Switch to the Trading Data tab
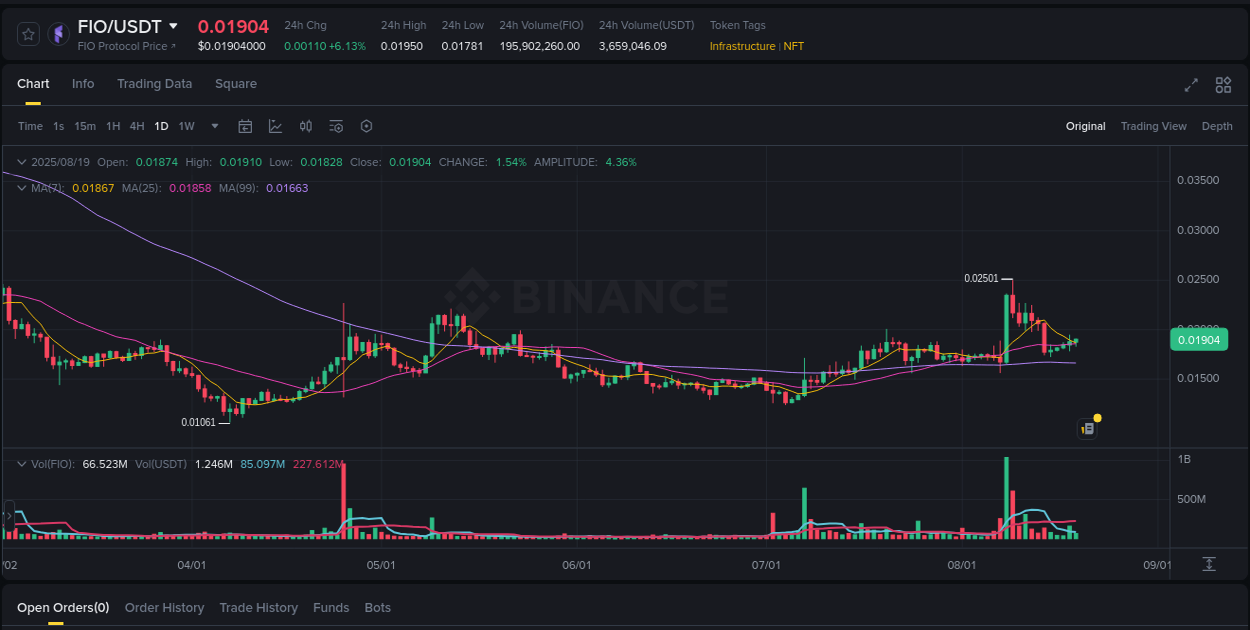Image resolution: width=1250 pixels, height=630 pixels. click(x=154, y=84)
